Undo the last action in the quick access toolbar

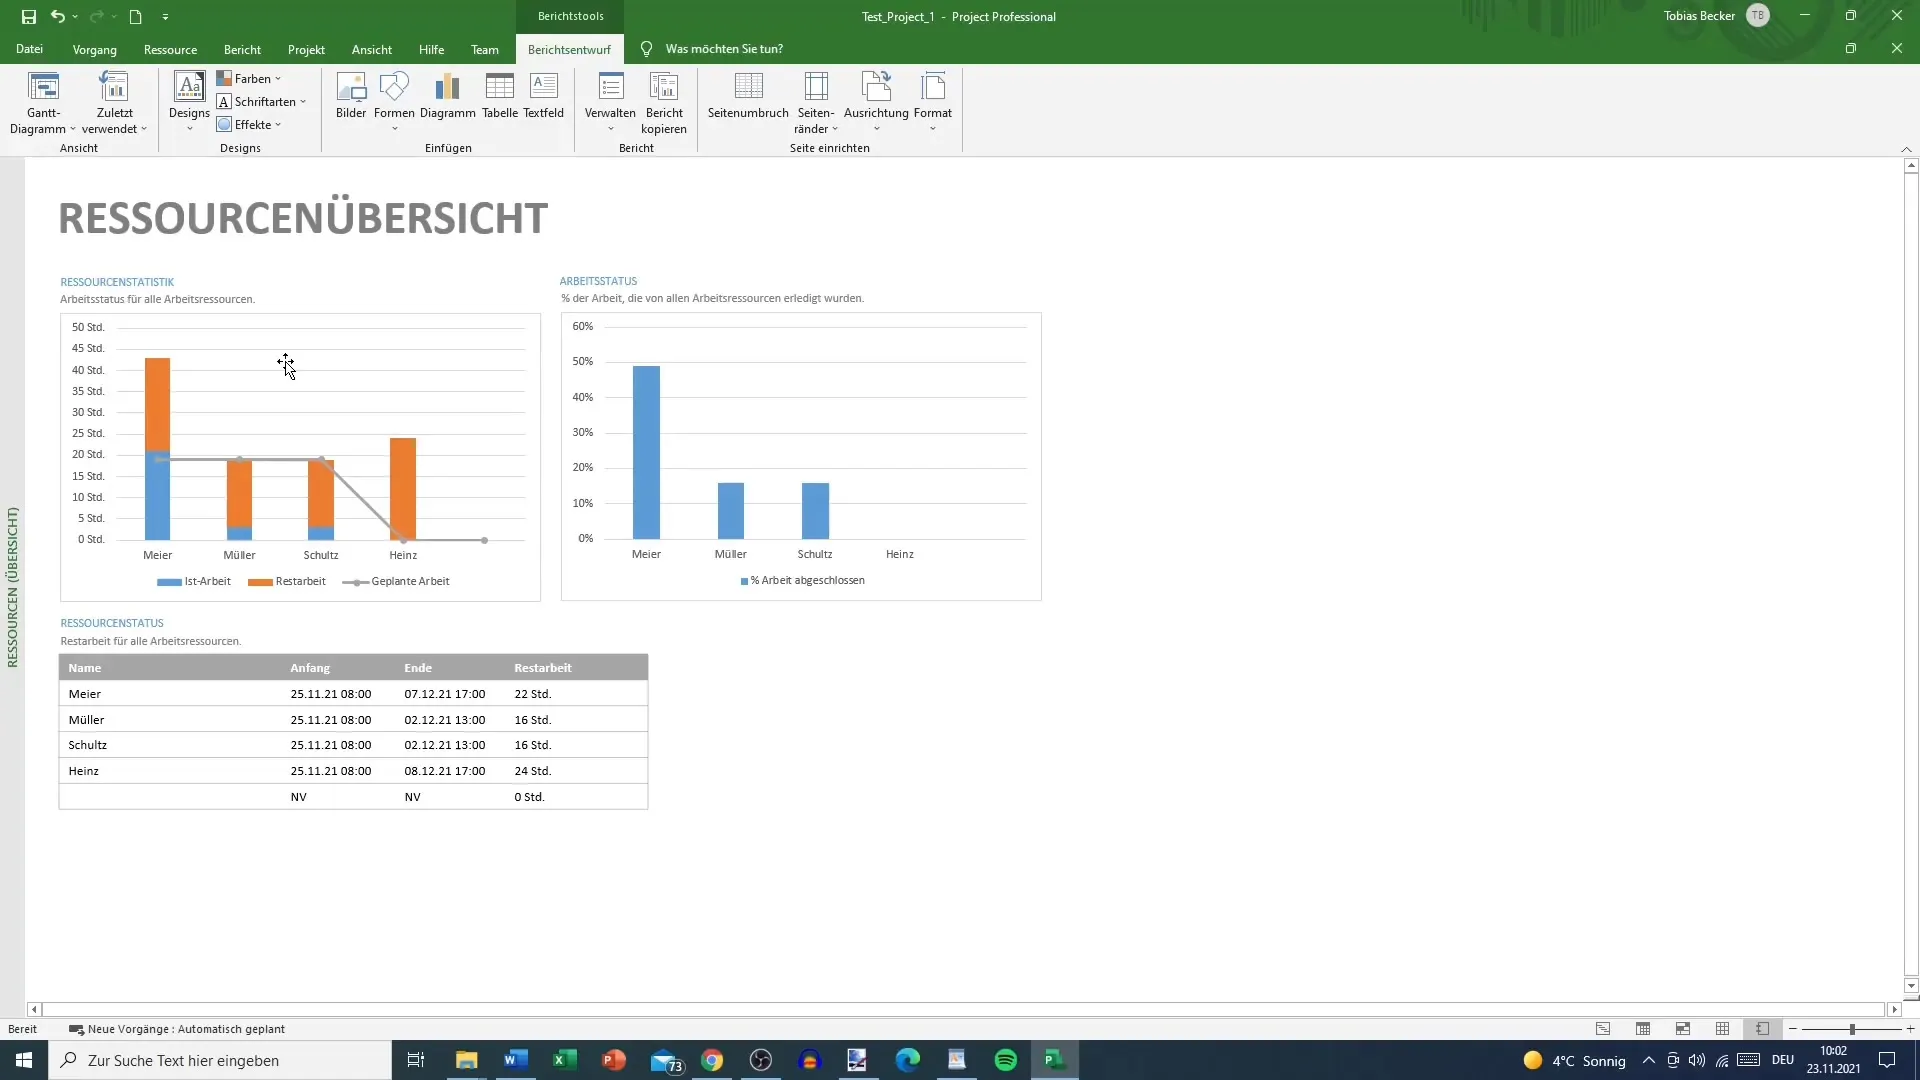(58, 16)
